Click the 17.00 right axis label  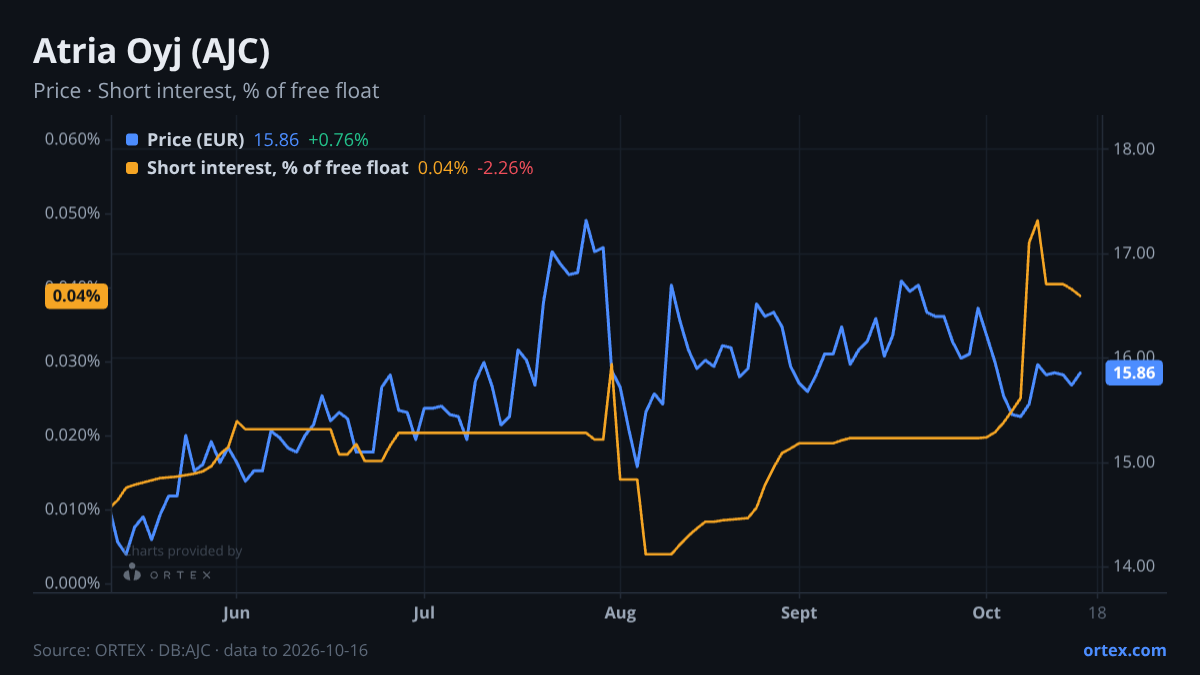(x=1134, y=253)
